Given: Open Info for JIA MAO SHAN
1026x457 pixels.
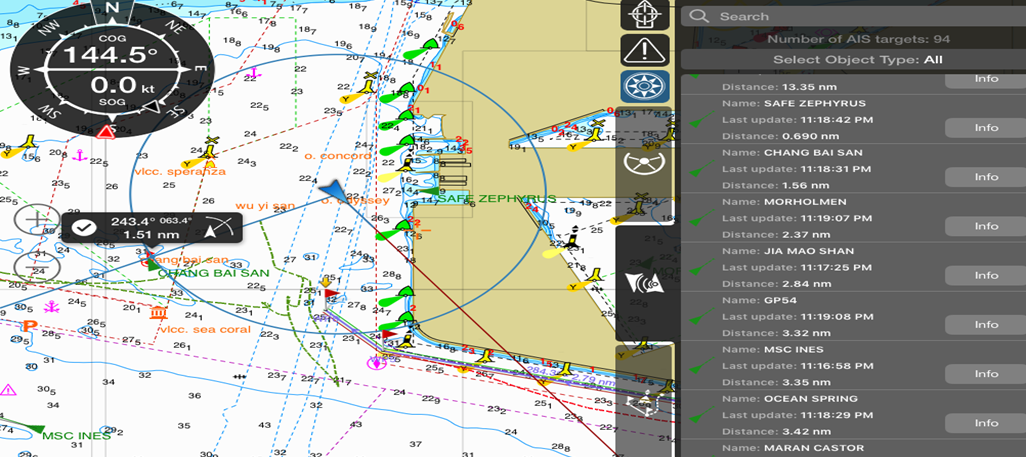Looking at the screenshot, I should click(985, 275).
